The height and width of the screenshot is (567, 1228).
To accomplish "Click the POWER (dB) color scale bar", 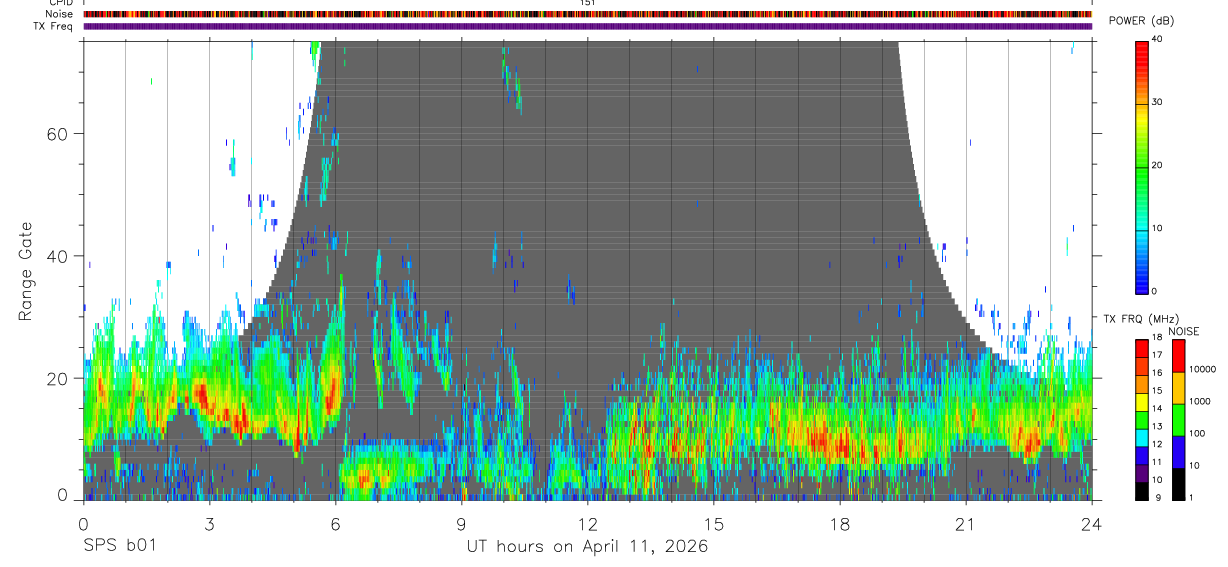I will 1142,166.
